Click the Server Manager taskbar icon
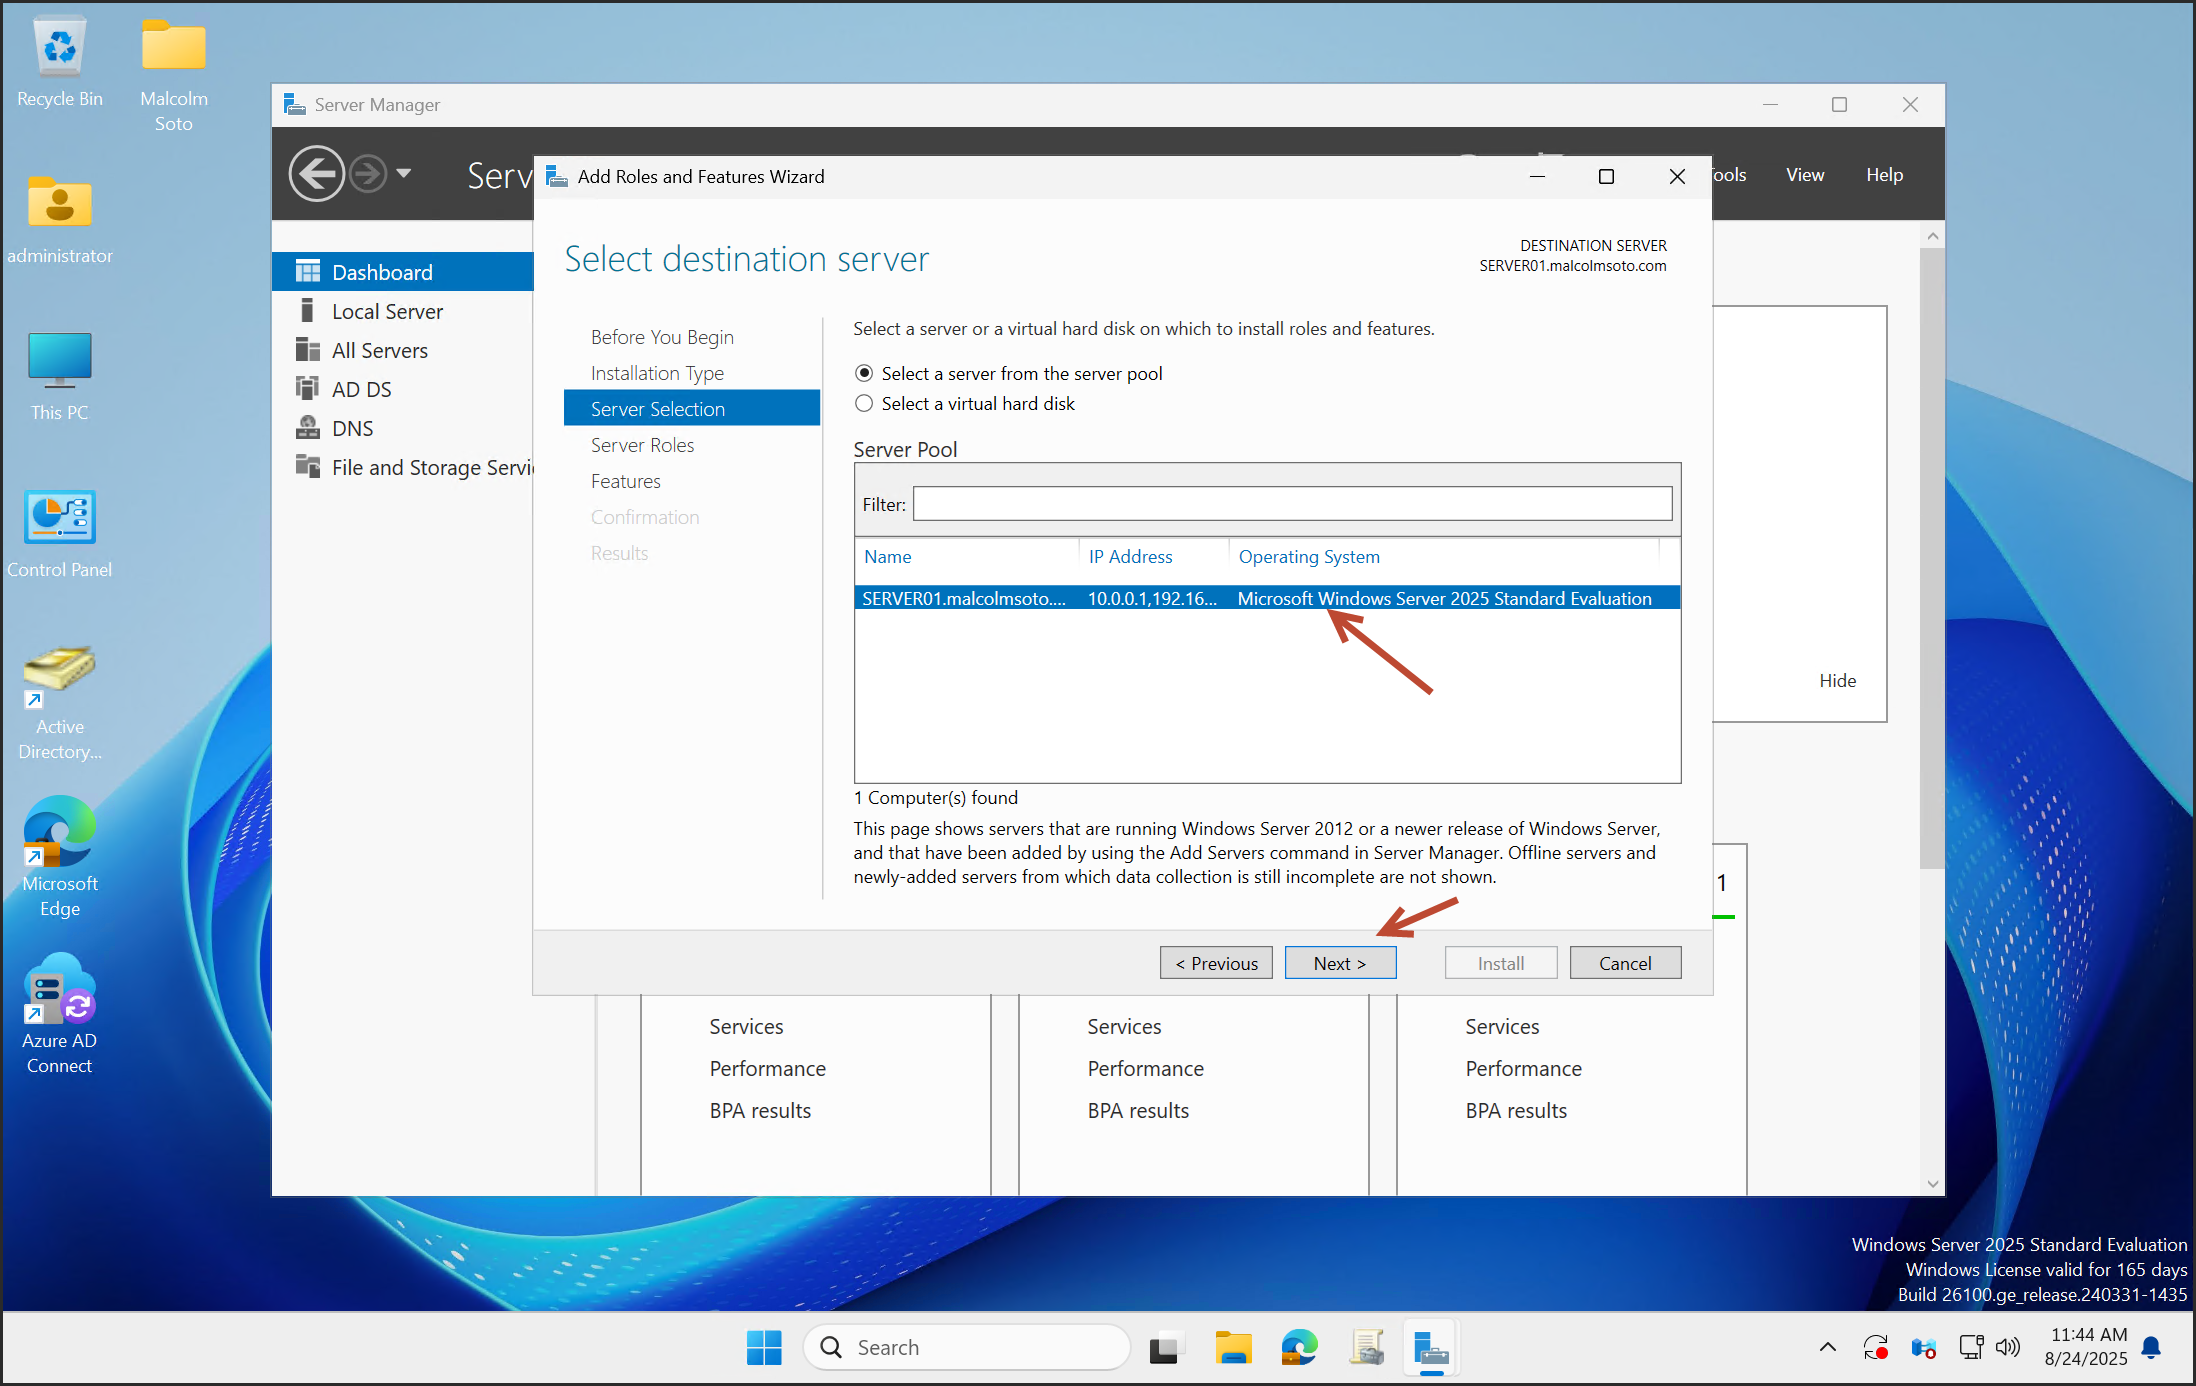The width and height of the screenshot is (2196, 1386). click(x=1431, y=1348)
